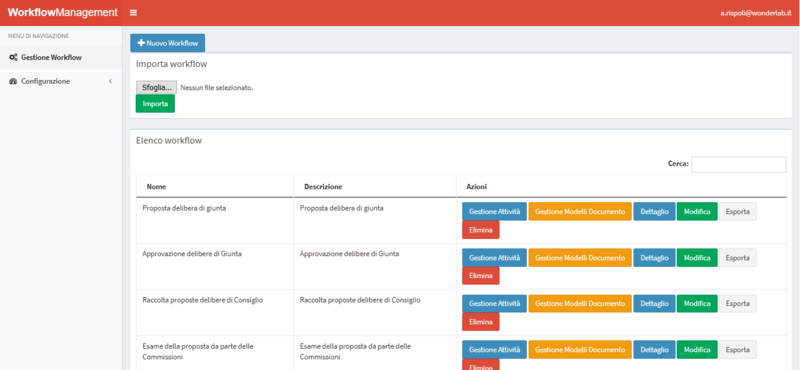Click Elimina for Raccolta proposte delibere di Consiglio
This screenshot has width=800, height=370.
pos(481,322)
